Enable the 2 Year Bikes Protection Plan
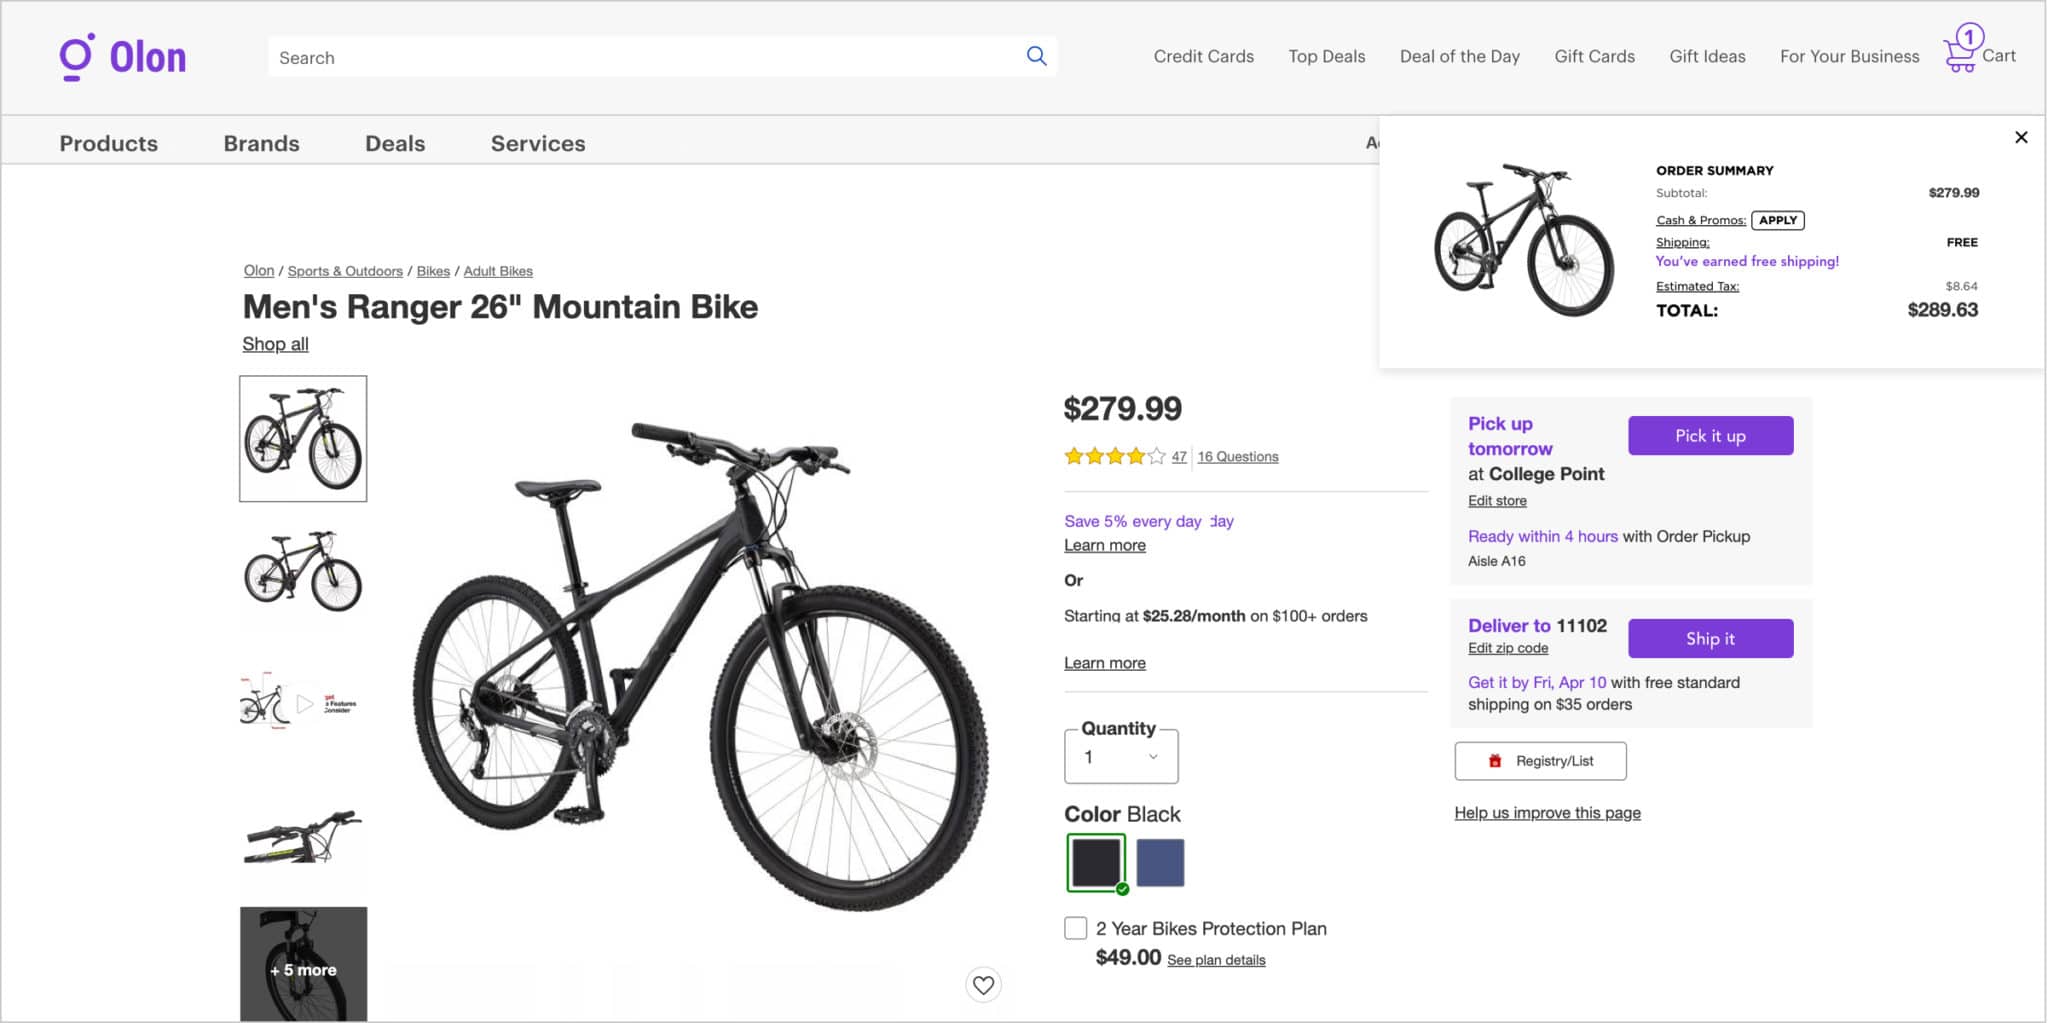The width and height of the screenshot is (2048, 1023). pos(1076,928)
